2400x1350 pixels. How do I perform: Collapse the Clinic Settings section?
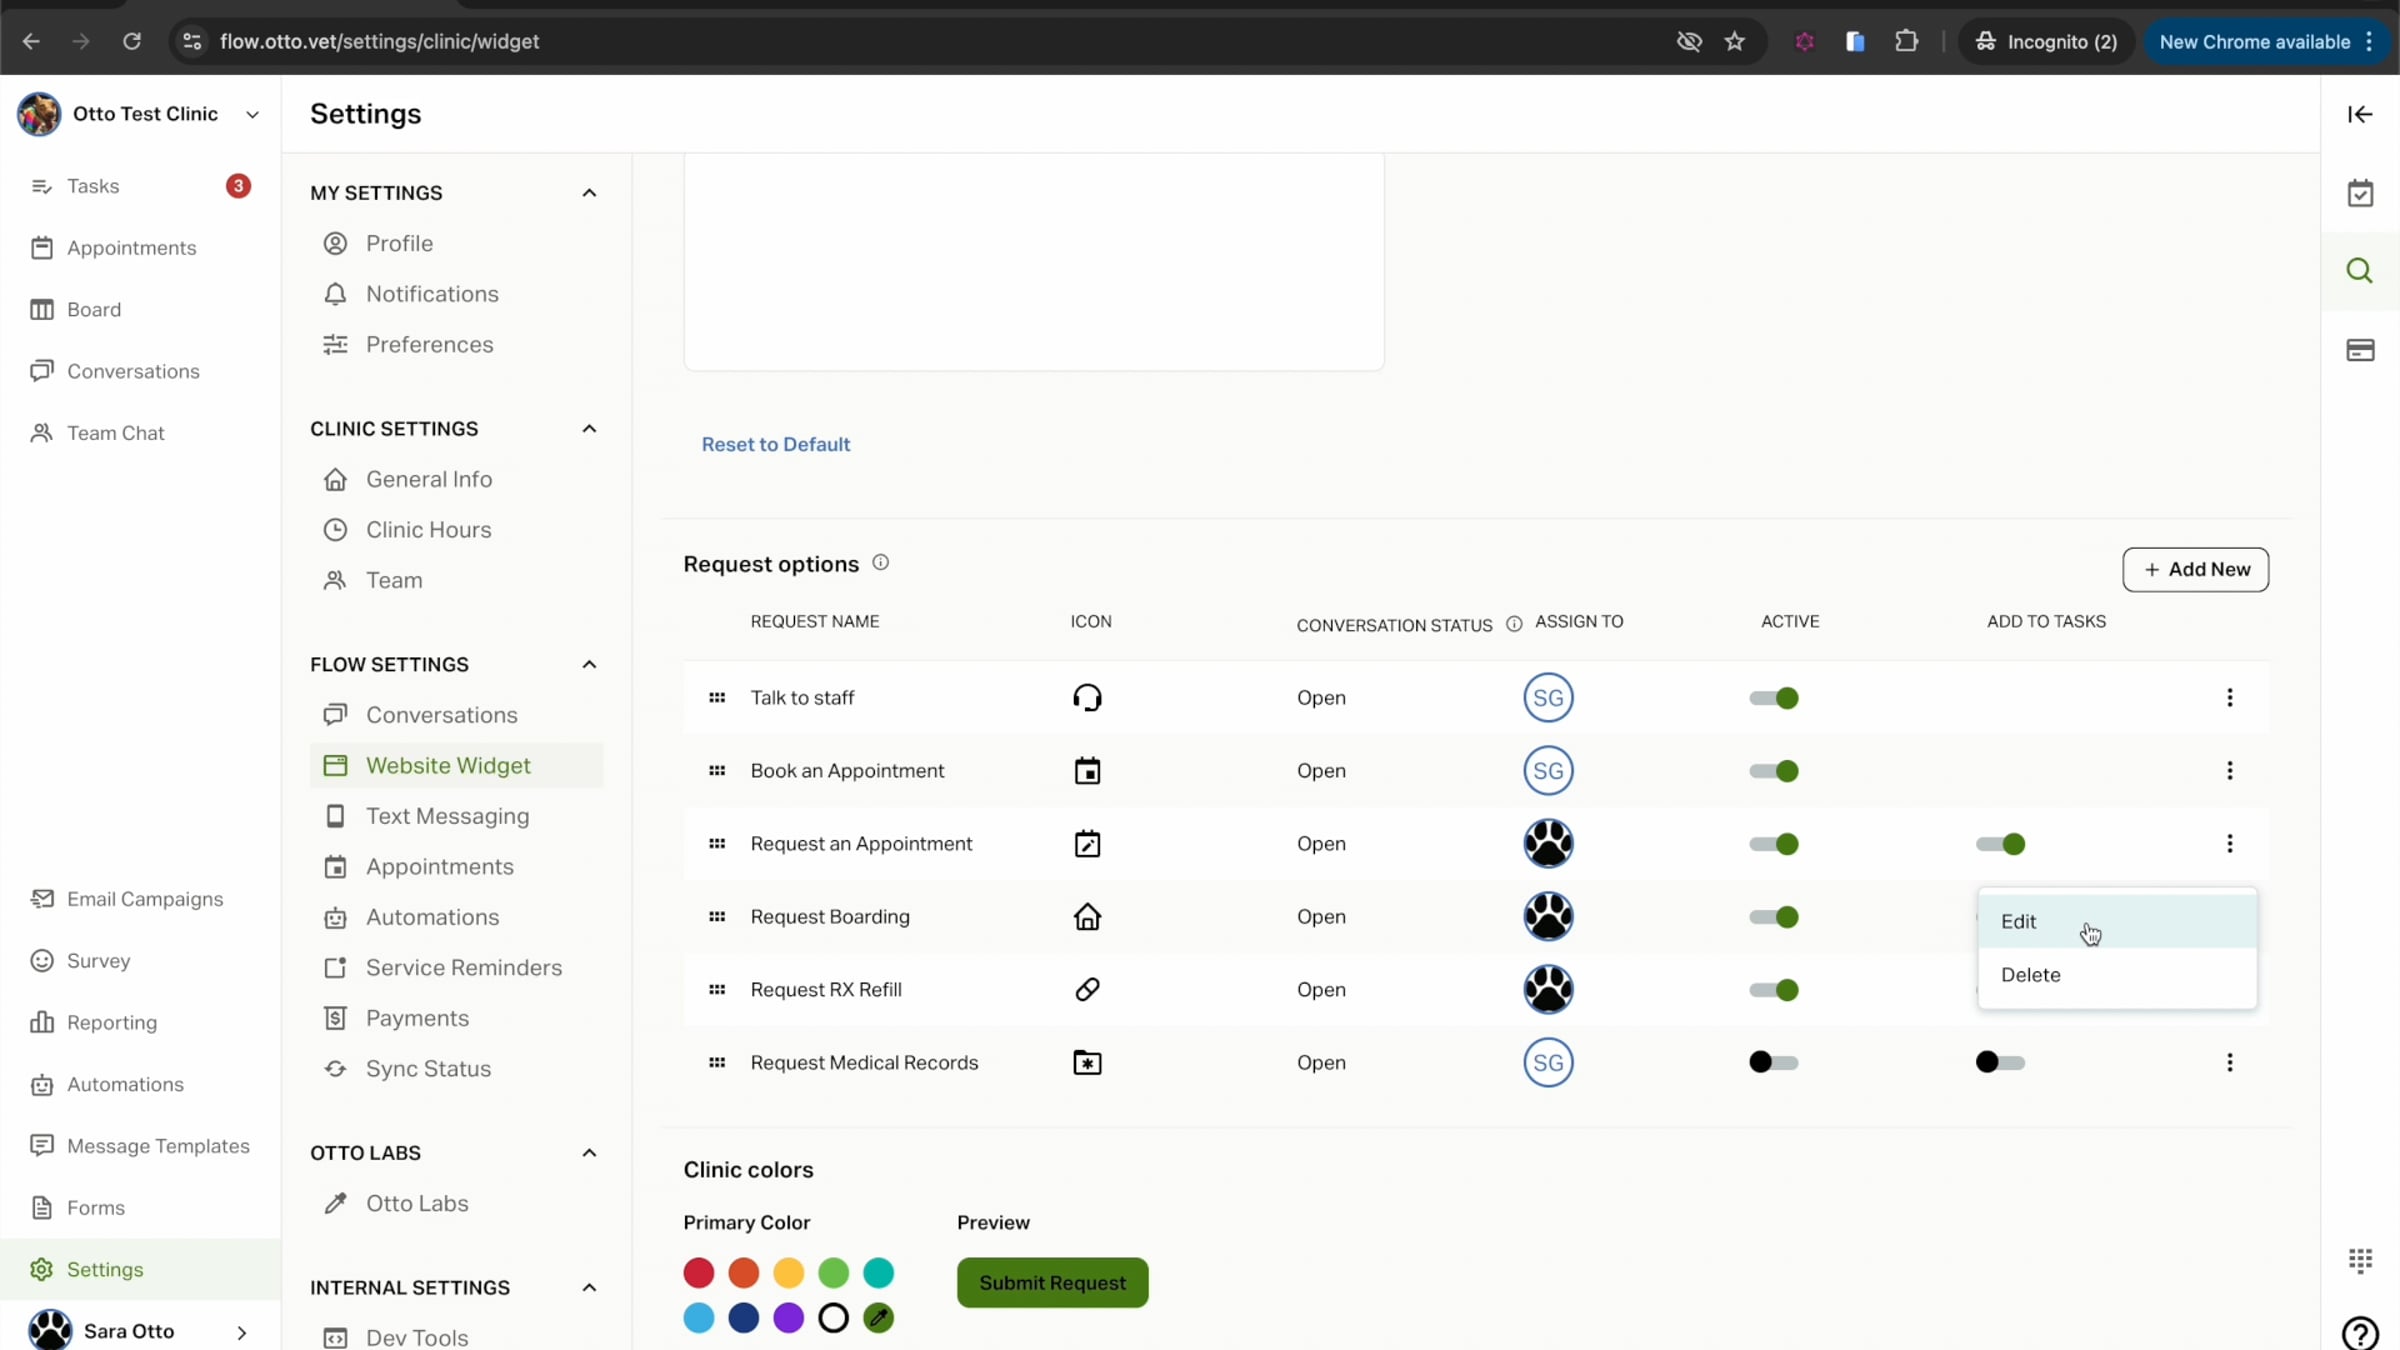[x=589, y=429]
